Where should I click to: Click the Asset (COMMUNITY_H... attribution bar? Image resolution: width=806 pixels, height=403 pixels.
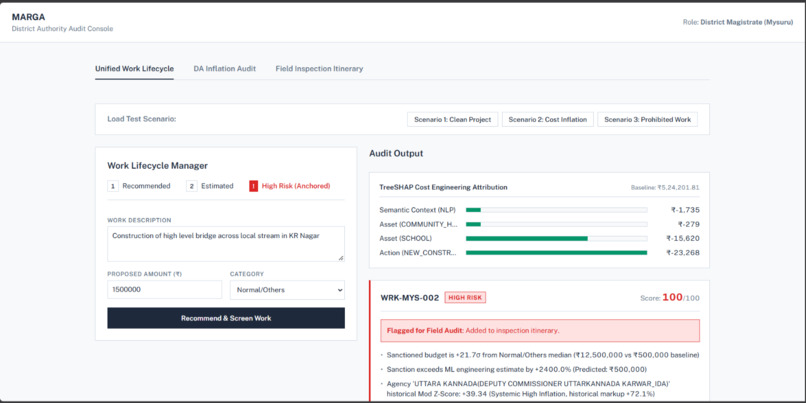coord(556,224)
